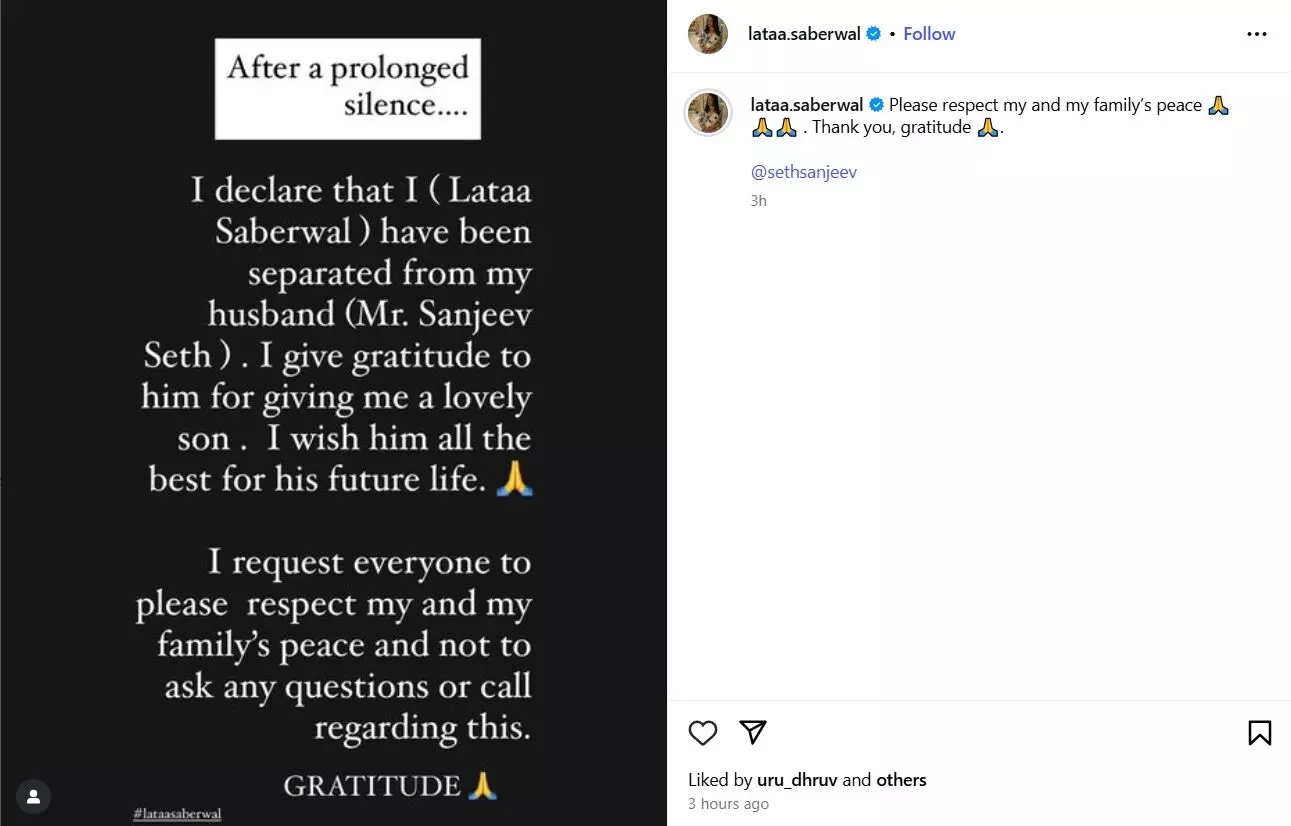Image resolution: width=1291 pixels, height=826 pixels.
Task: Like the post with the heart icon
Action: 703,733
